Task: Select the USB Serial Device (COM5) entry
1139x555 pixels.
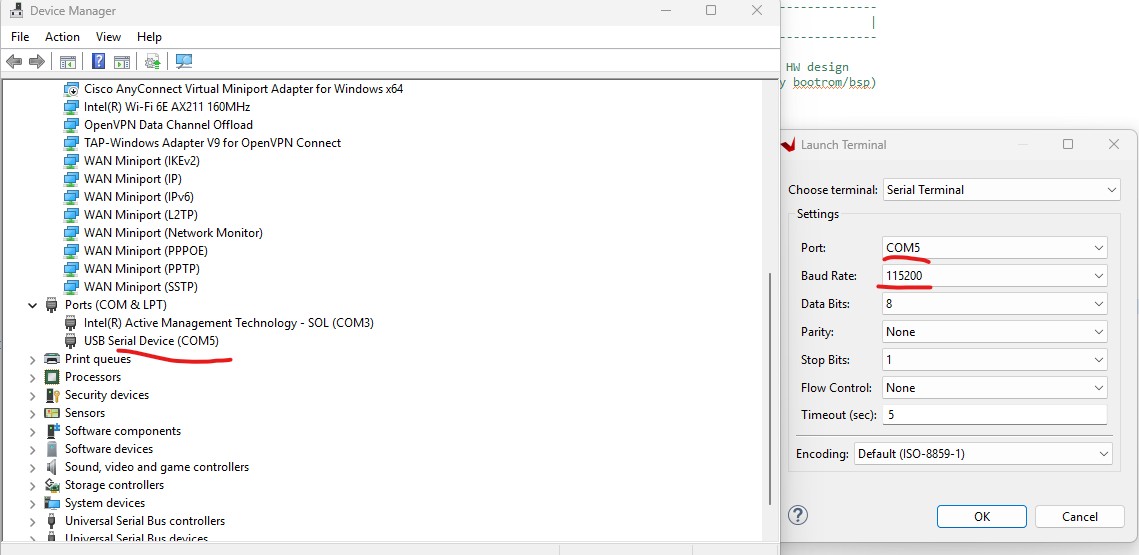Action: pos(151,341)
